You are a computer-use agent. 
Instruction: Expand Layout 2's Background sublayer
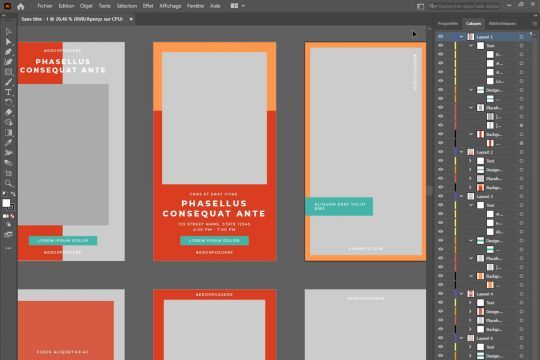(x=470, y=187)
